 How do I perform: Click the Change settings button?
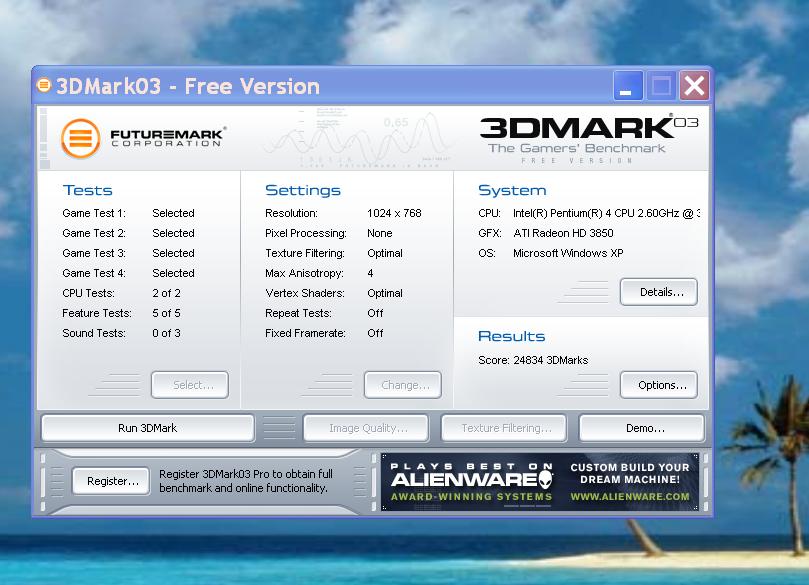point(402,385)
